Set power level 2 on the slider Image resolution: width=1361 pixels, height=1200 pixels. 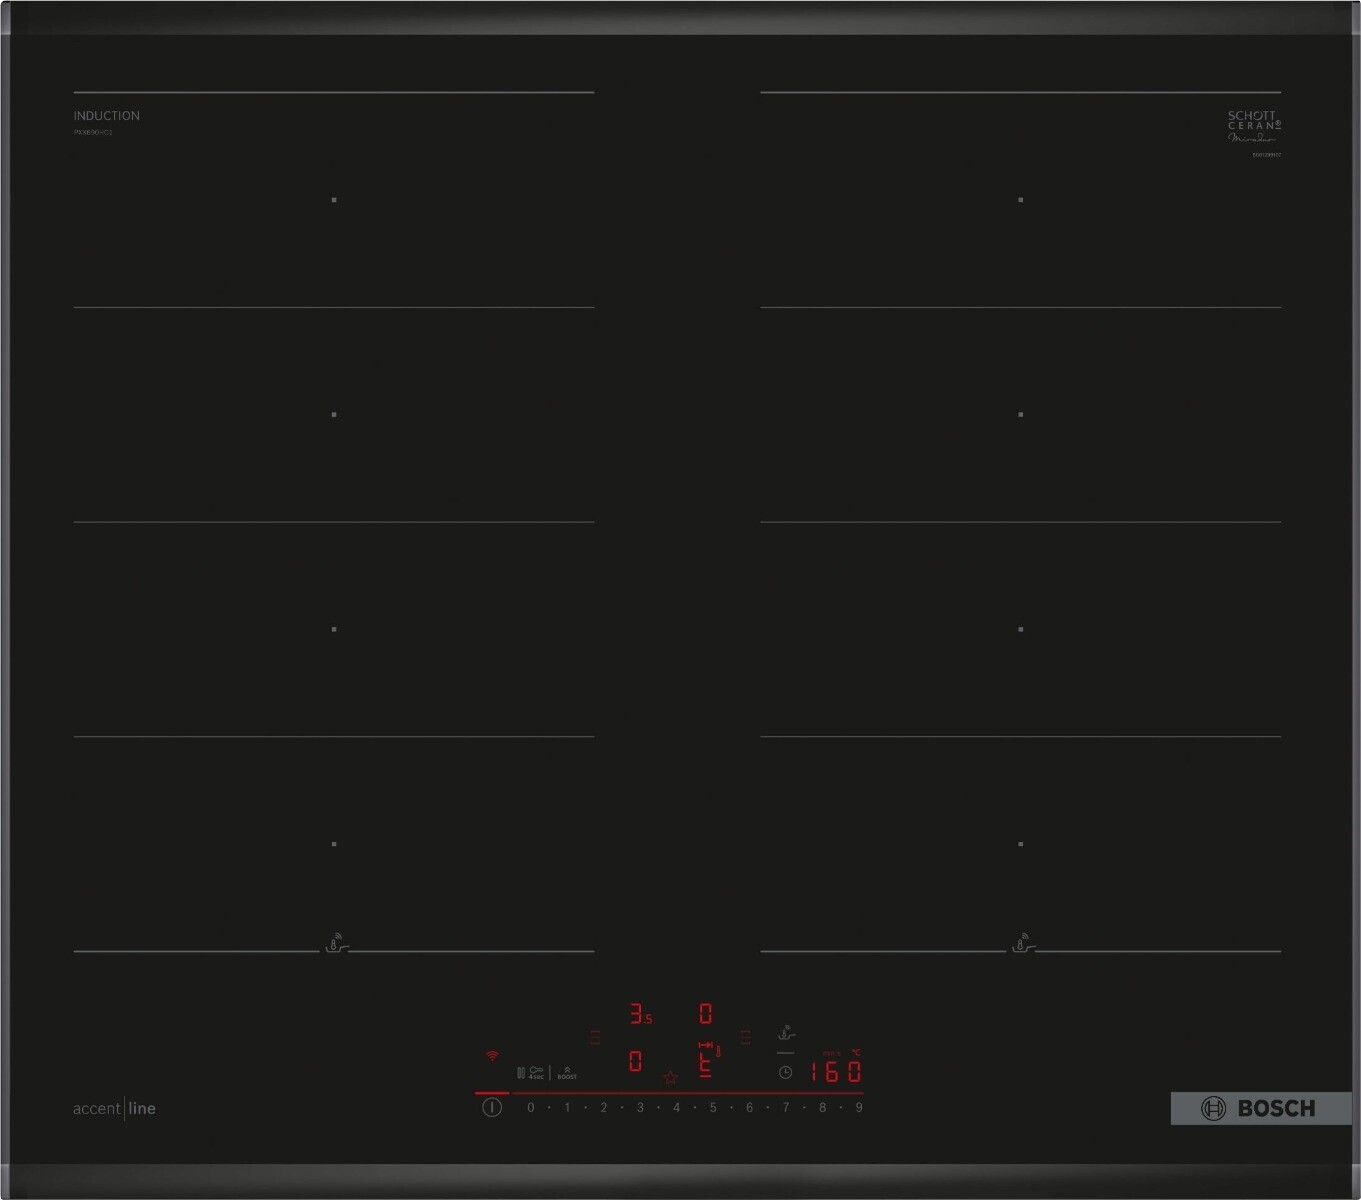(603, 1107)
